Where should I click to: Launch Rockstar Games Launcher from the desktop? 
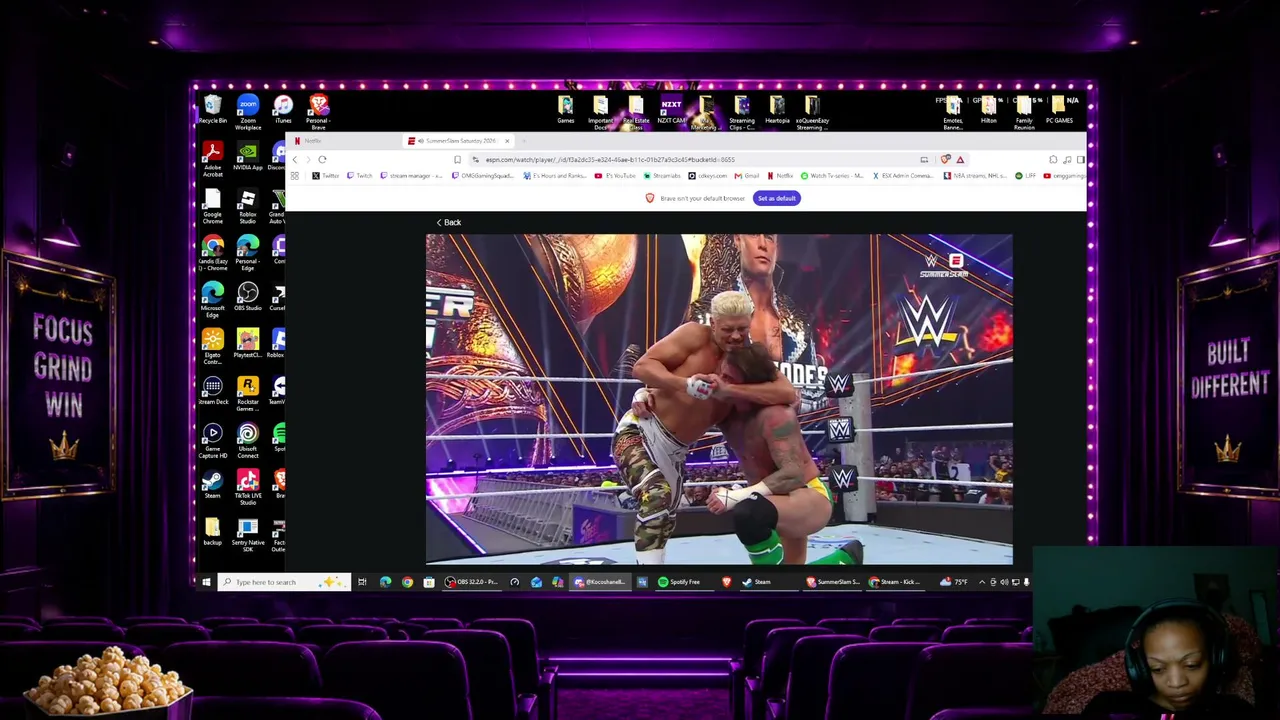pos(248,394)
